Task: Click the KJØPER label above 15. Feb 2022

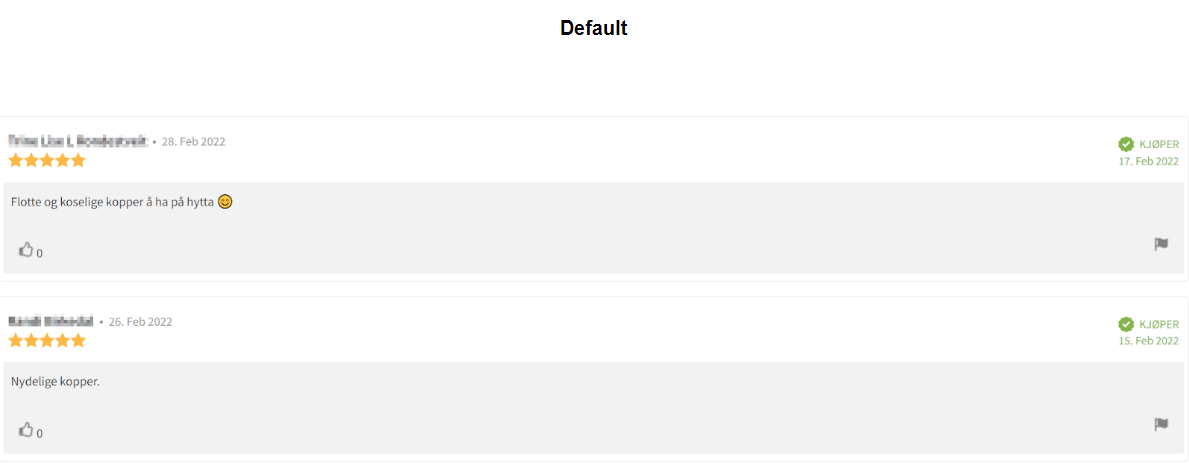Action: [1159, 324]
